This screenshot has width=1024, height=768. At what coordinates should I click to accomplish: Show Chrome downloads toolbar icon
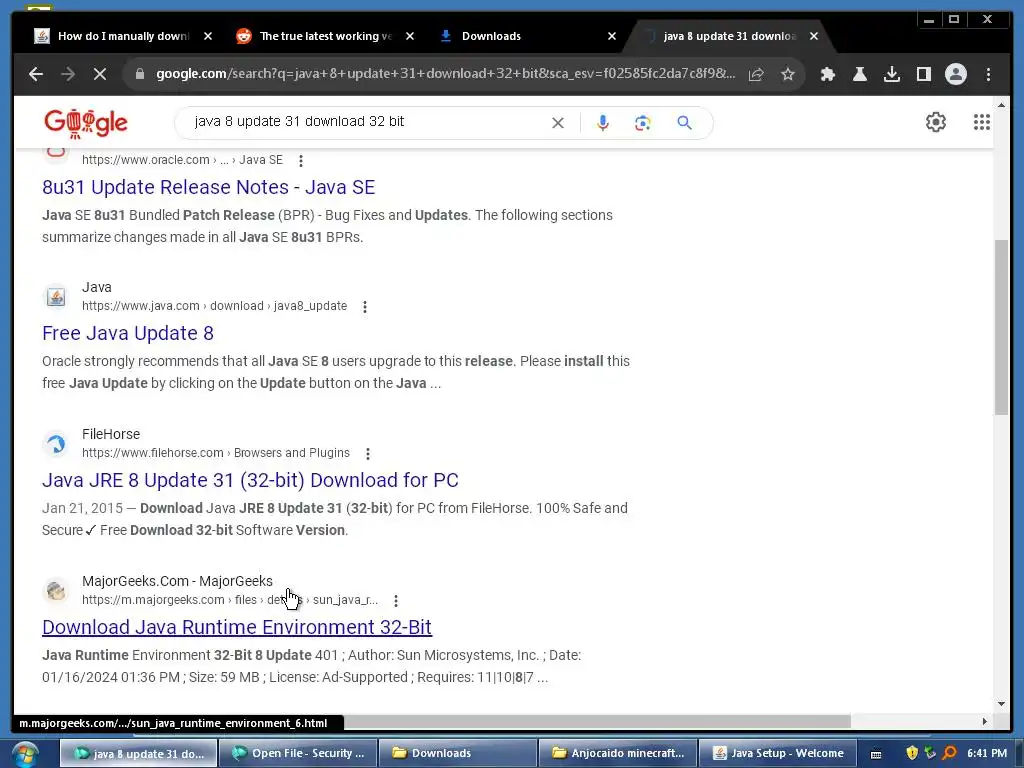coord(892,74)
